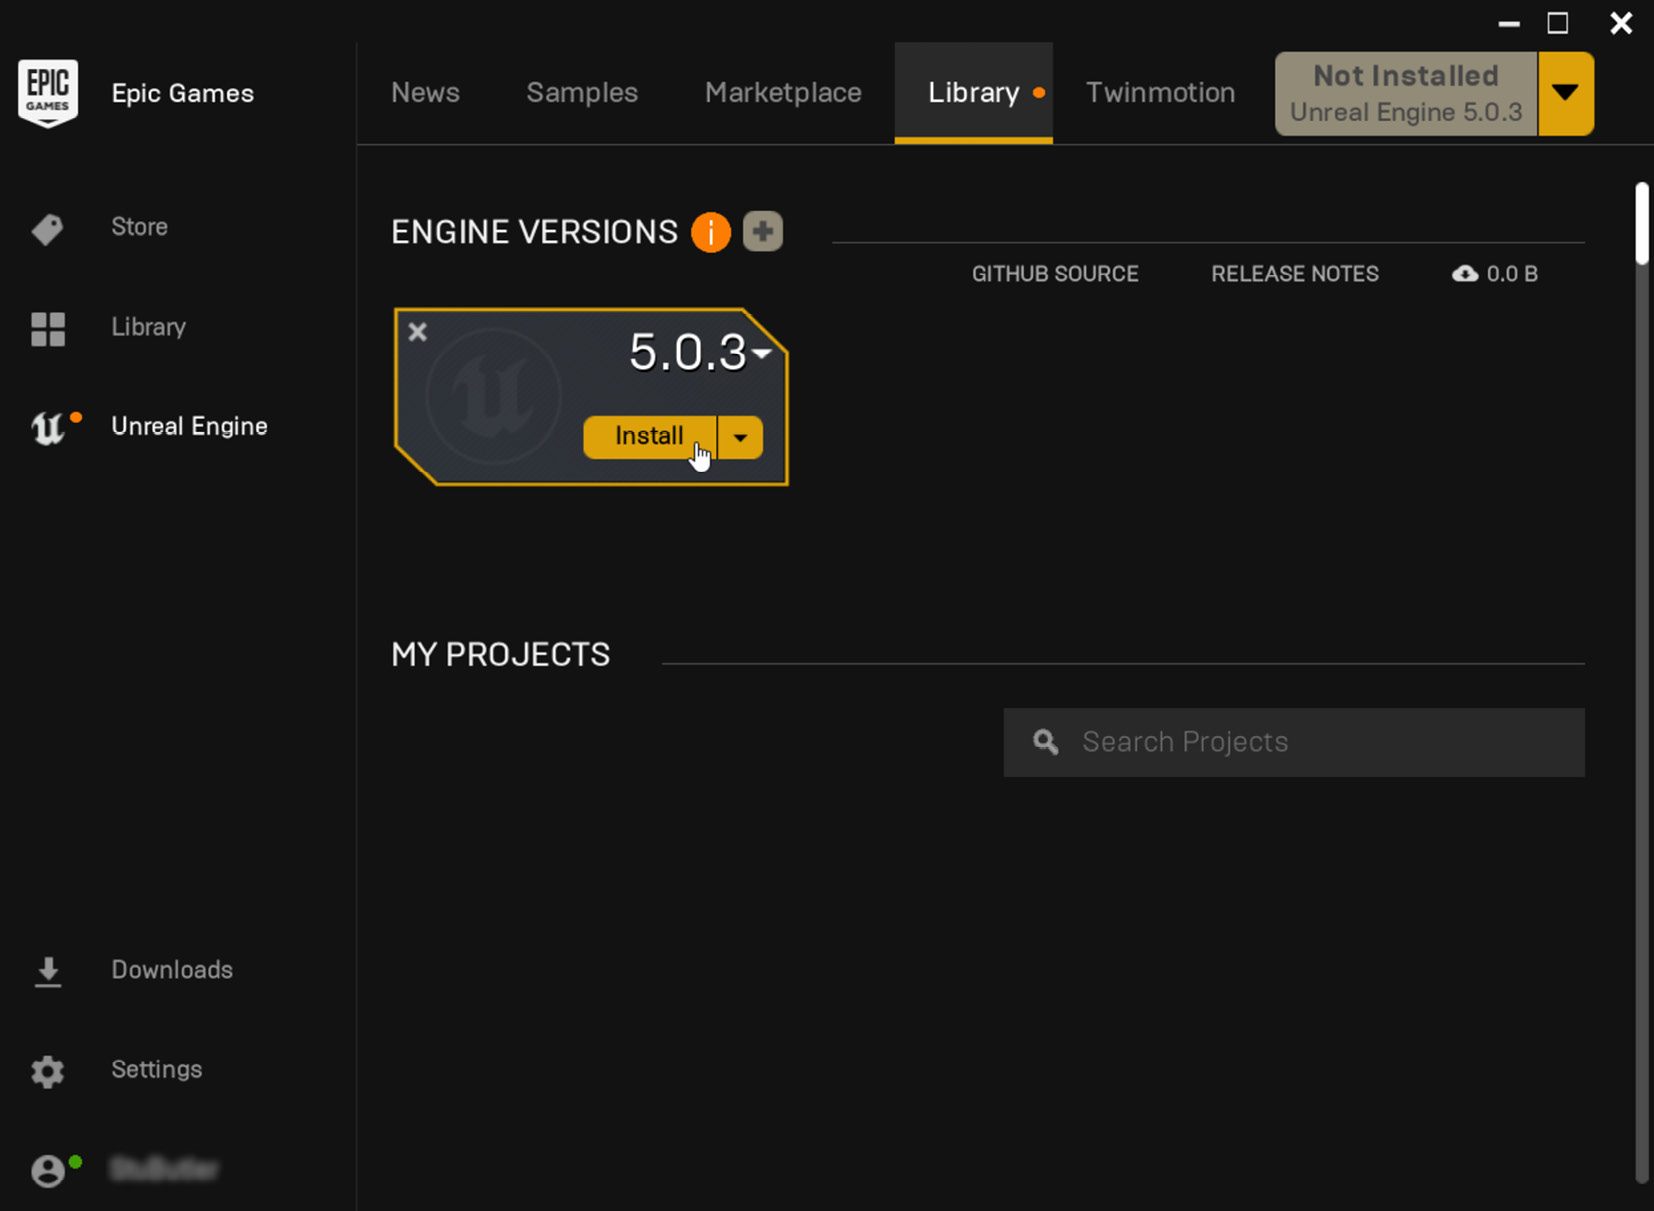Open the Library grid icon in sidebar
1654x1211 pixels.
click(x=48, y=329)
